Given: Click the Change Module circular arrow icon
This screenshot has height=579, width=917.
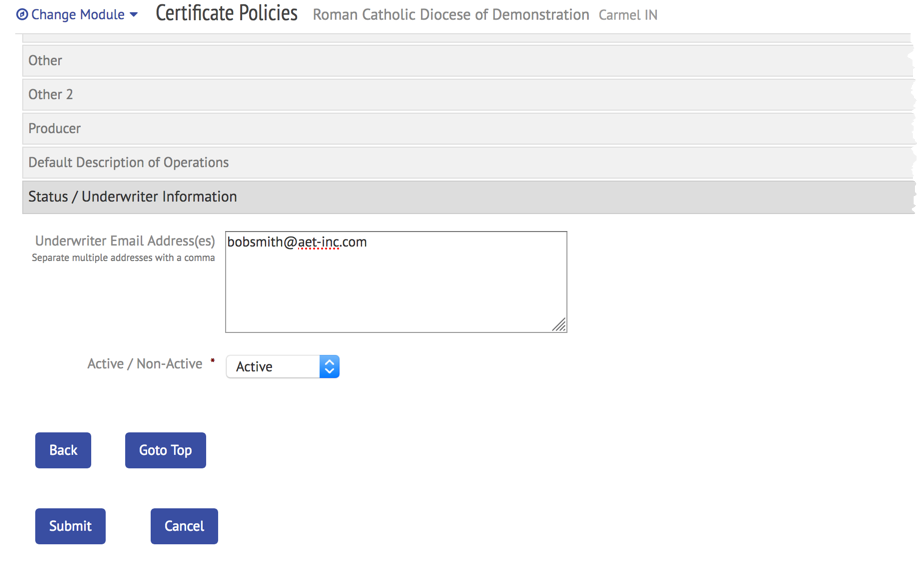Looking at the screenshot, I should tap(22, 15).
